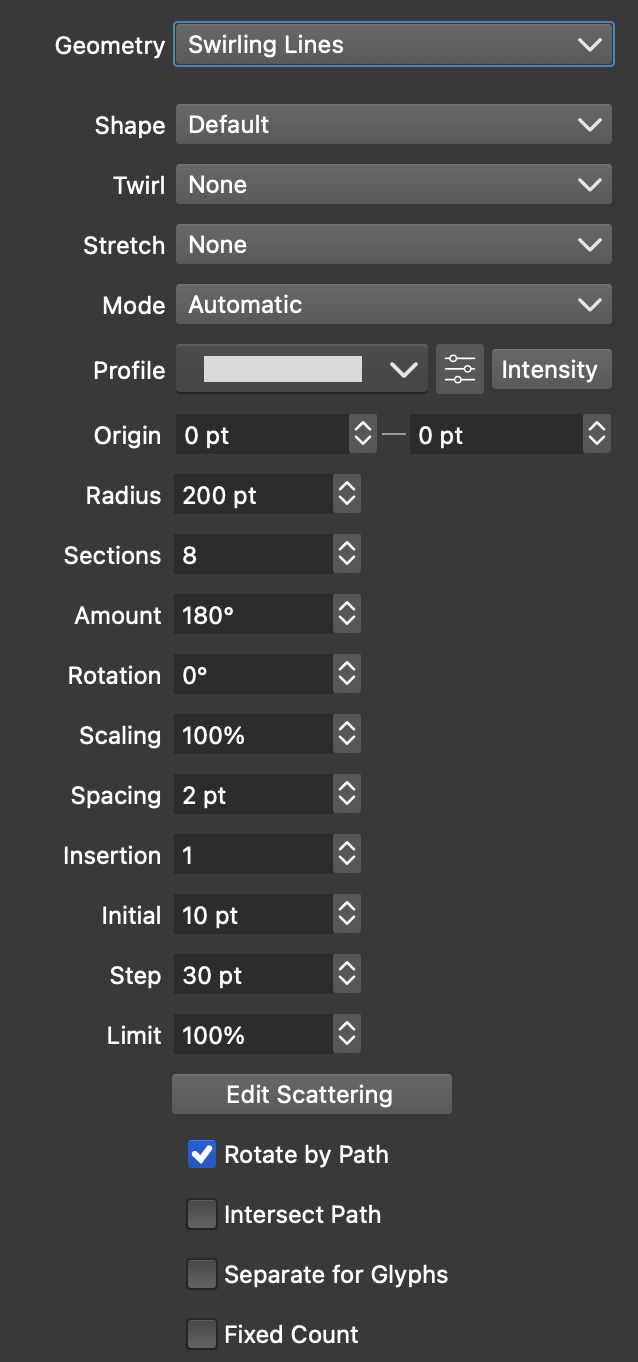Screen dimensions: 638x1362
Task: Click the Scaling stepper arrows
Action: pyautogui.click(x=347, y=735)
